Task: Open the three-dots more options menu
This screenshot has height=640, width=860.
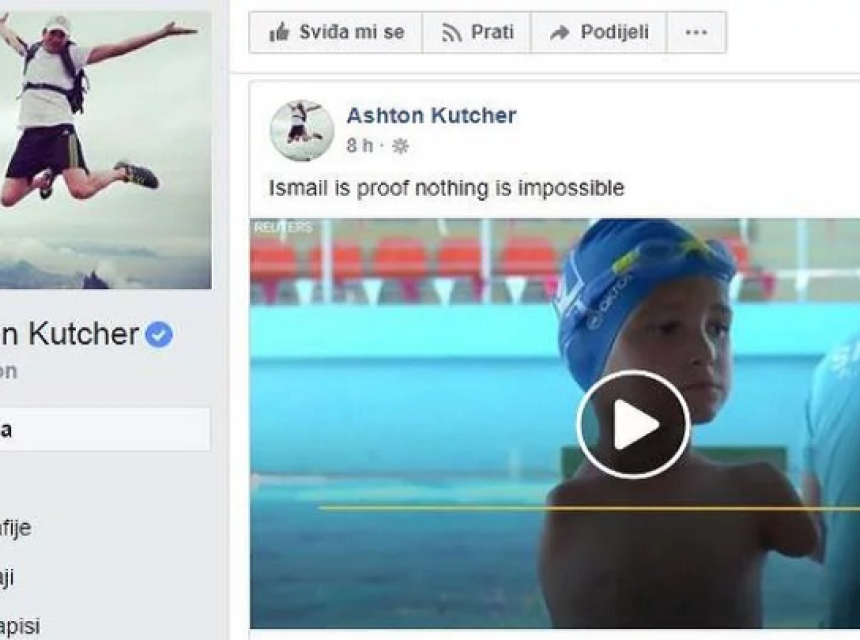Action: pyautogui.click(x=696, y=32)
